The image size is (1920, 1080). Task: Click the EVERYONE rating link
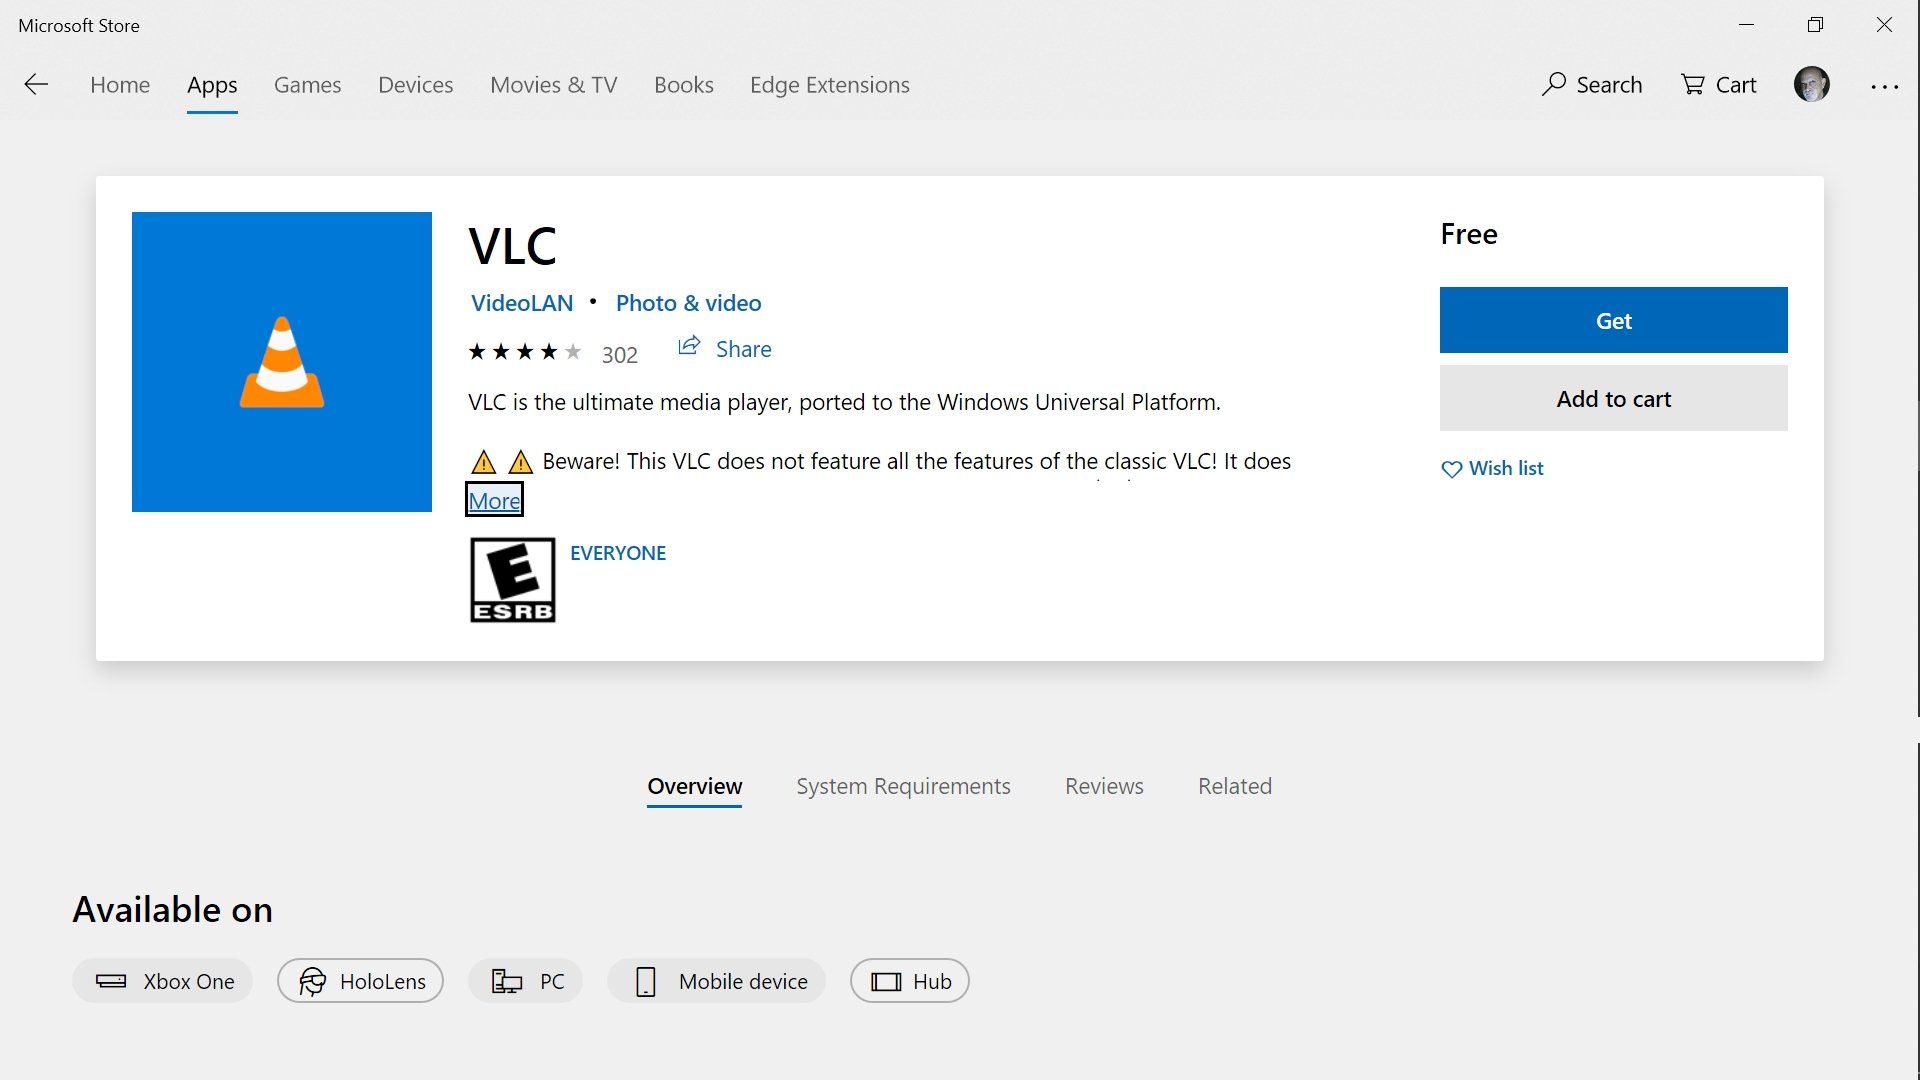point(618,553)
